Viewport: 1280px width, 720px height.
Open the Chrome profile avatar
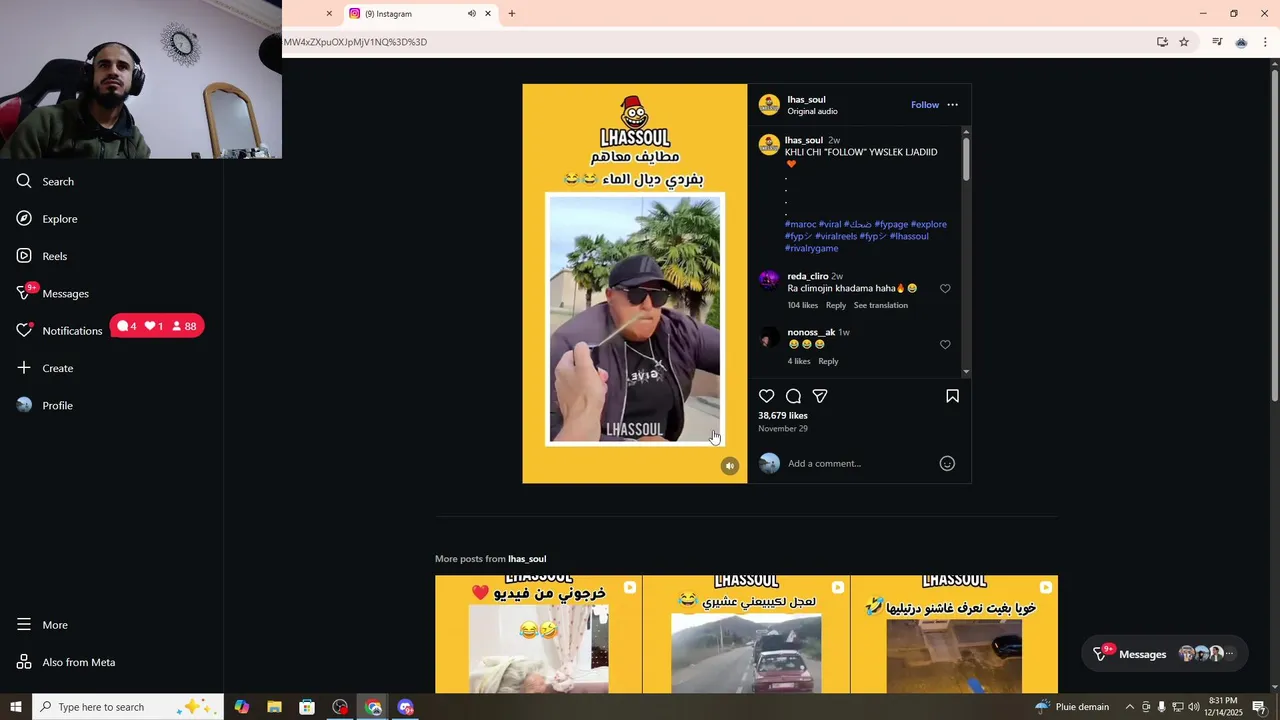pyautogui.click(x=1241, y=42)
